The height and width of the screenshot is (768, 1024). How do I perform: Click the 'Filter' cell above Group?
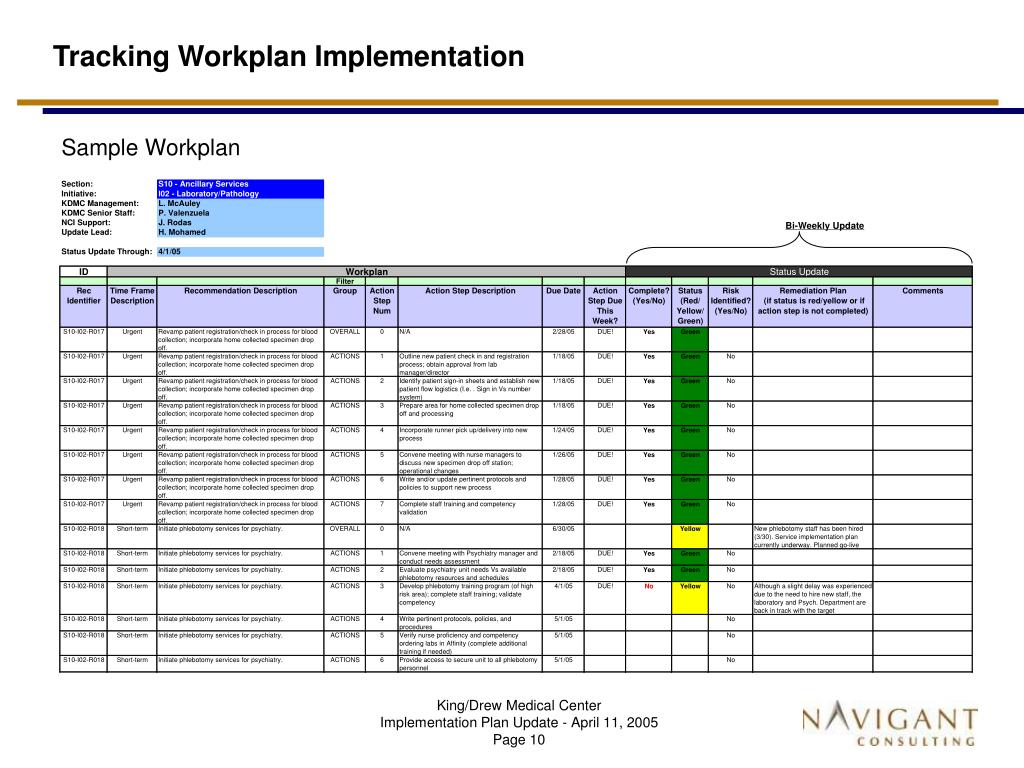point(345,281)
